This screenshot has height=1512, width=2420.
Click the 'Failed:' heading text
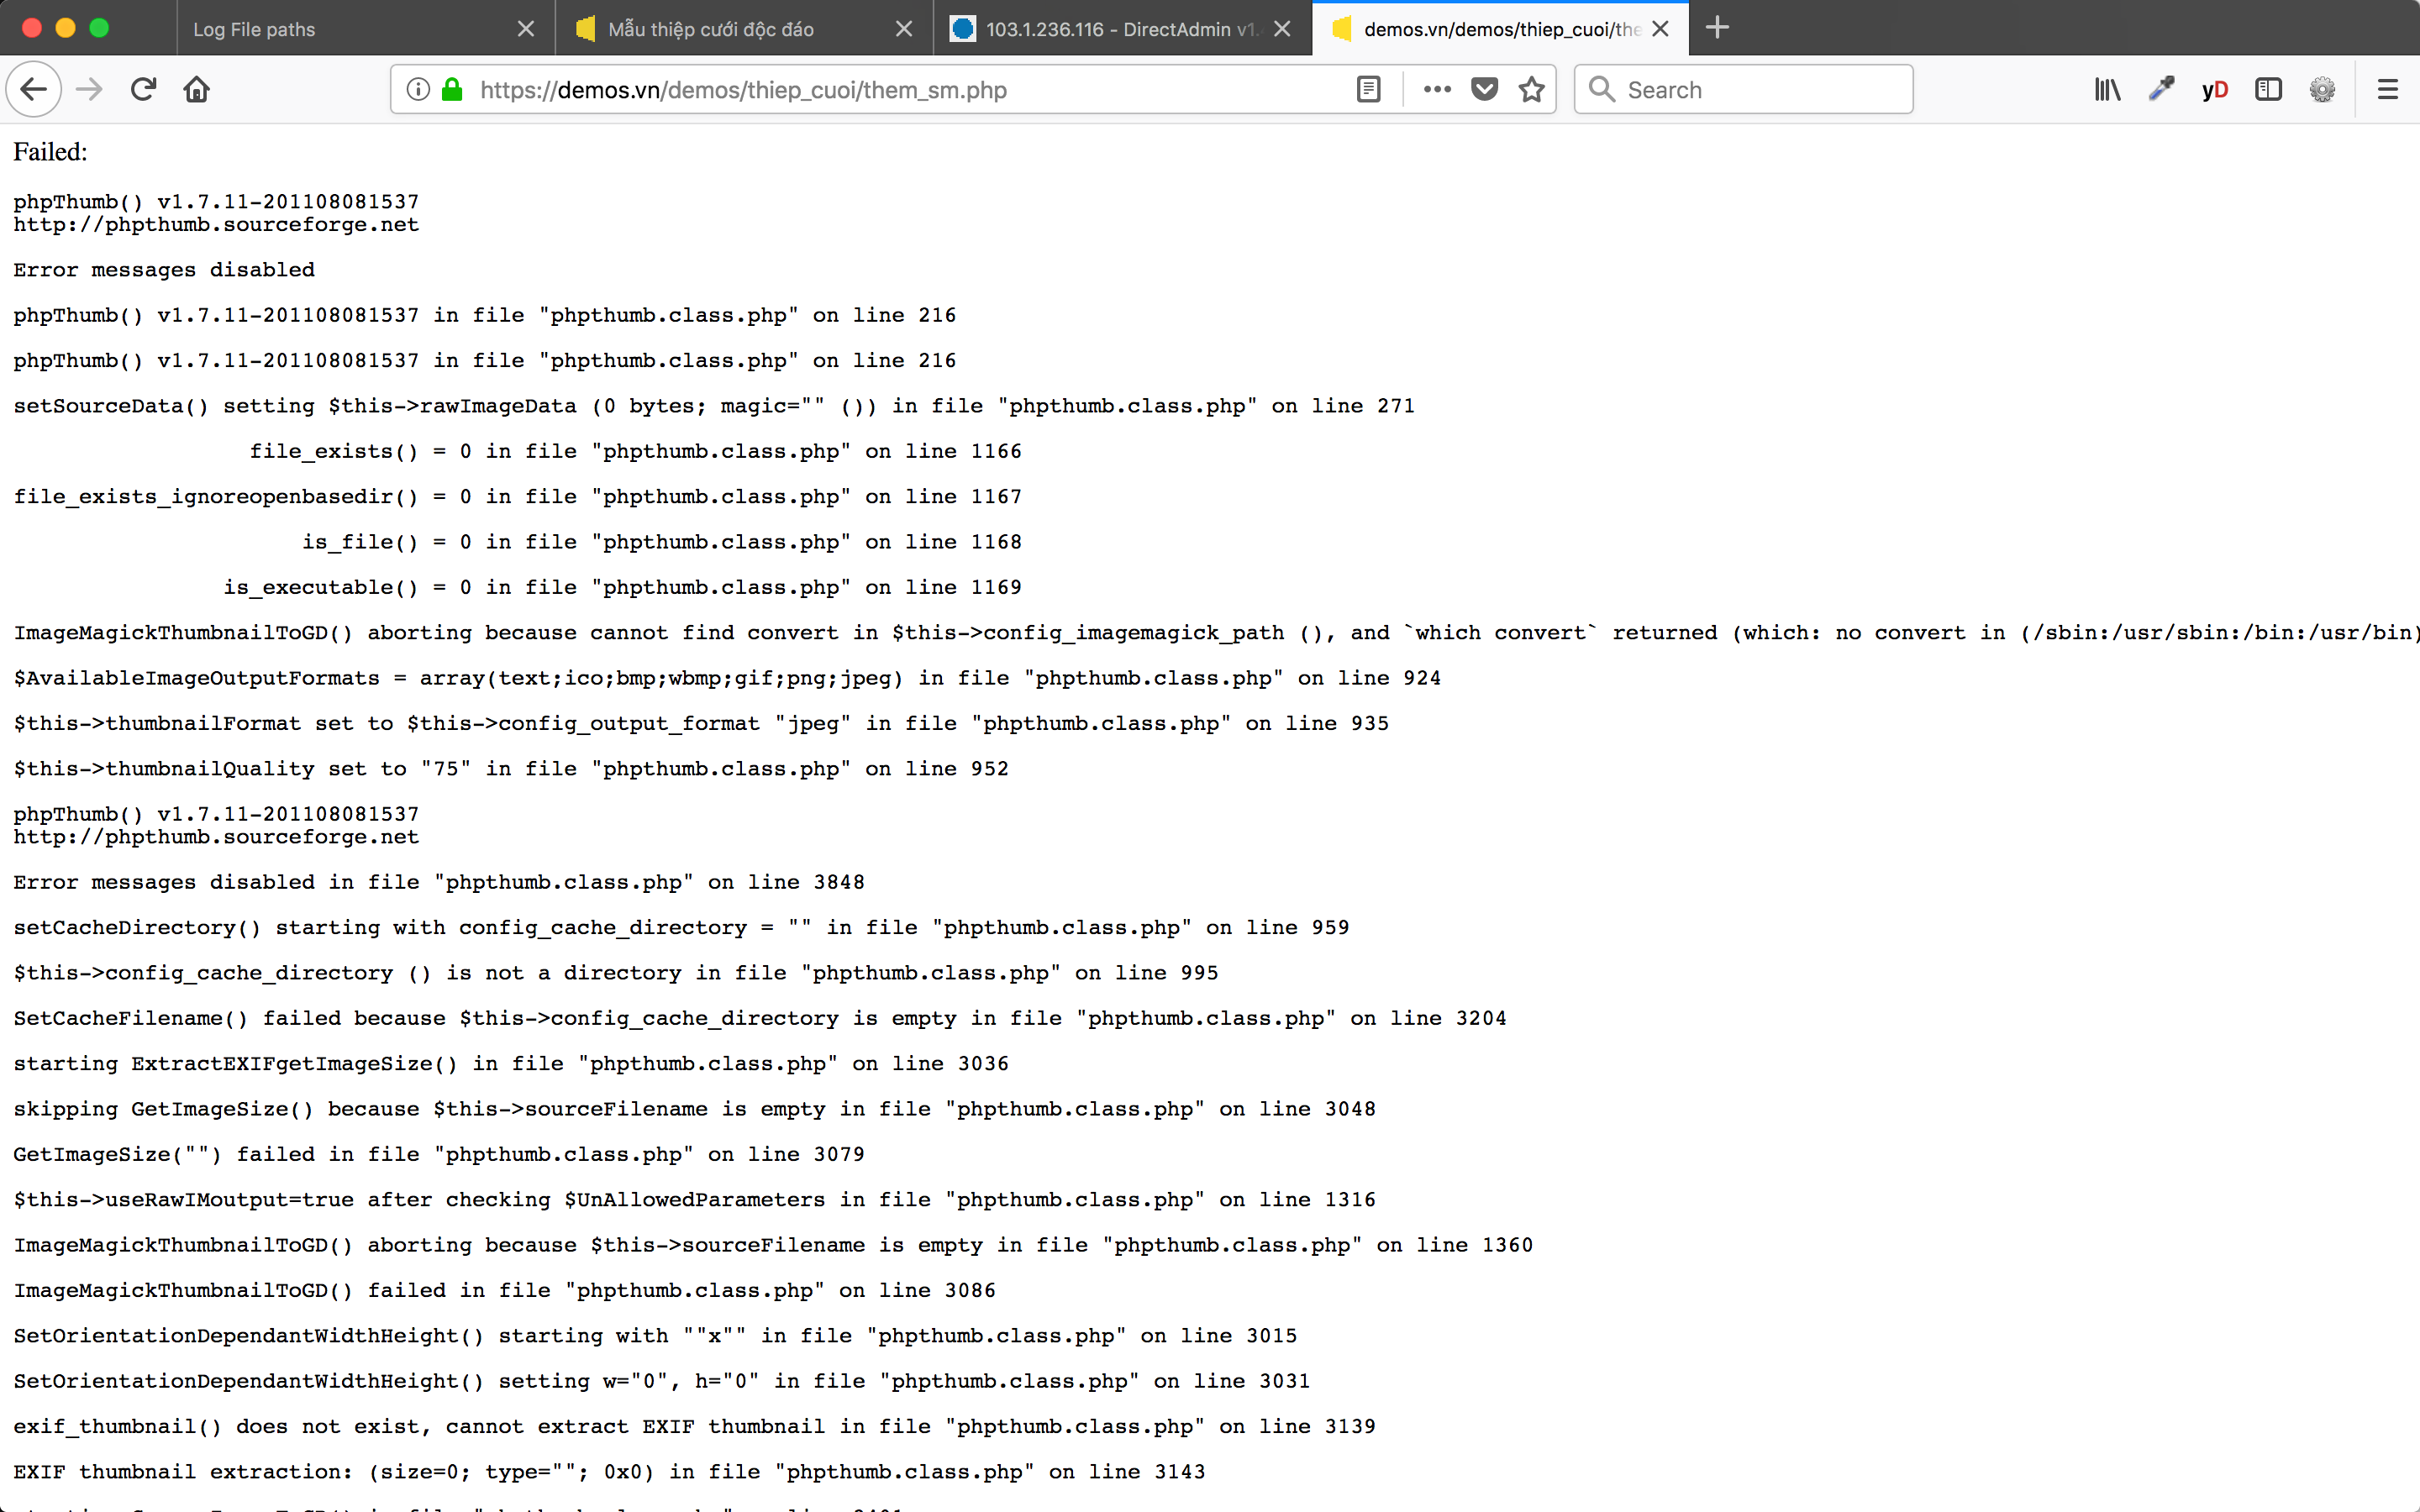50,152
